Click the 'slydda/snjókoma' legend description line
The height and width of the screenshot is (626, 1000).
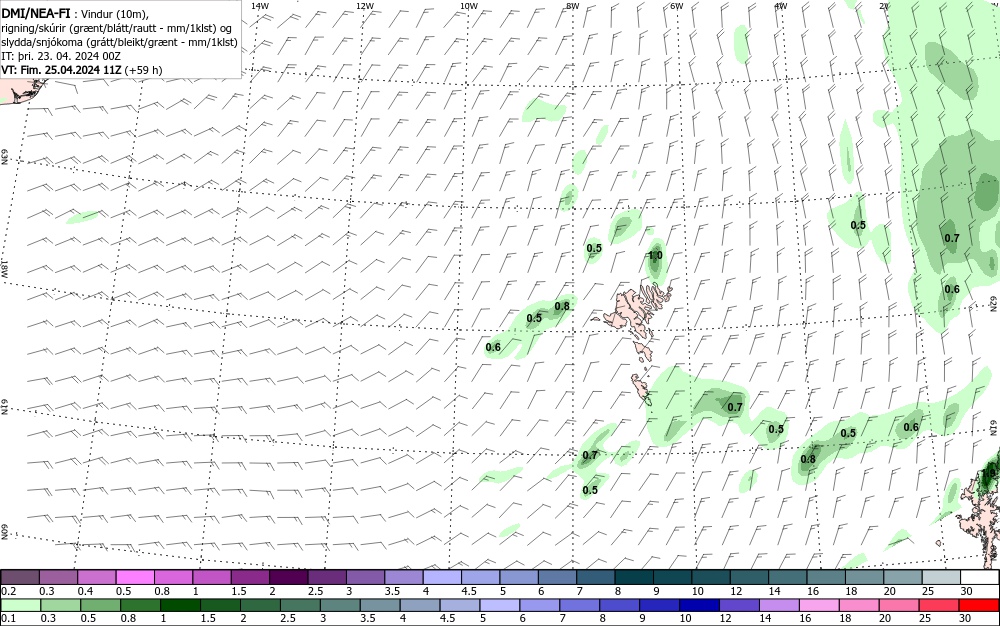click(x=120, y=42)
